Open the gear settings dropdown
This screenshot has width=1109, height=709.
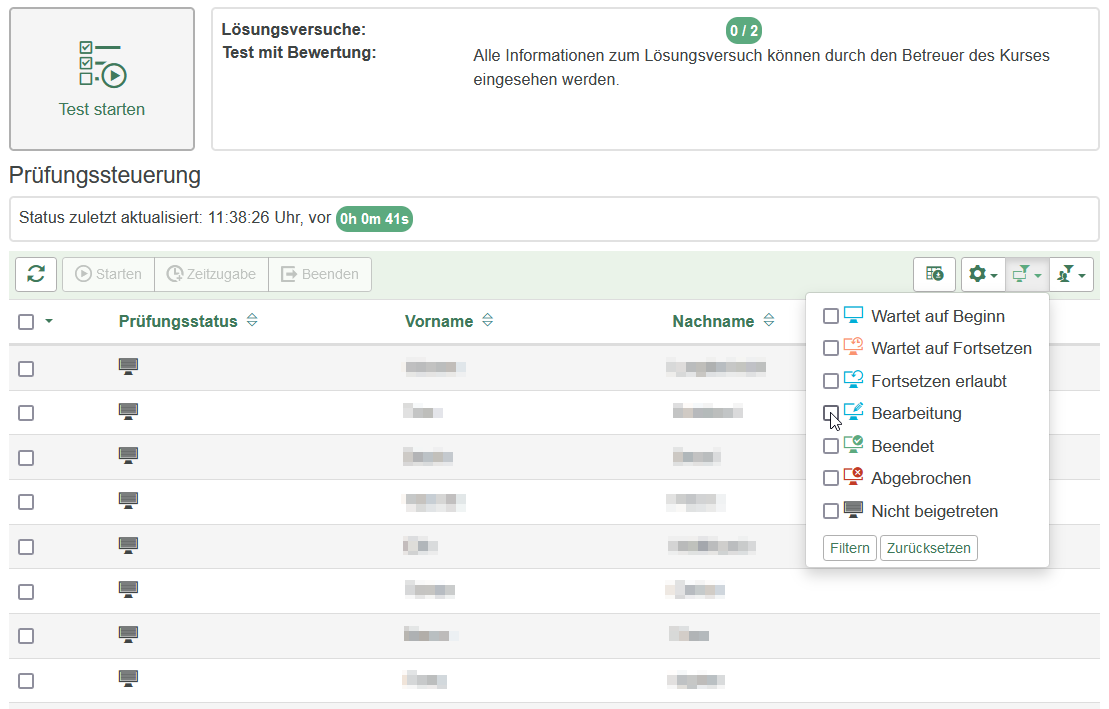pyautogui.click(x=983, y=274)
